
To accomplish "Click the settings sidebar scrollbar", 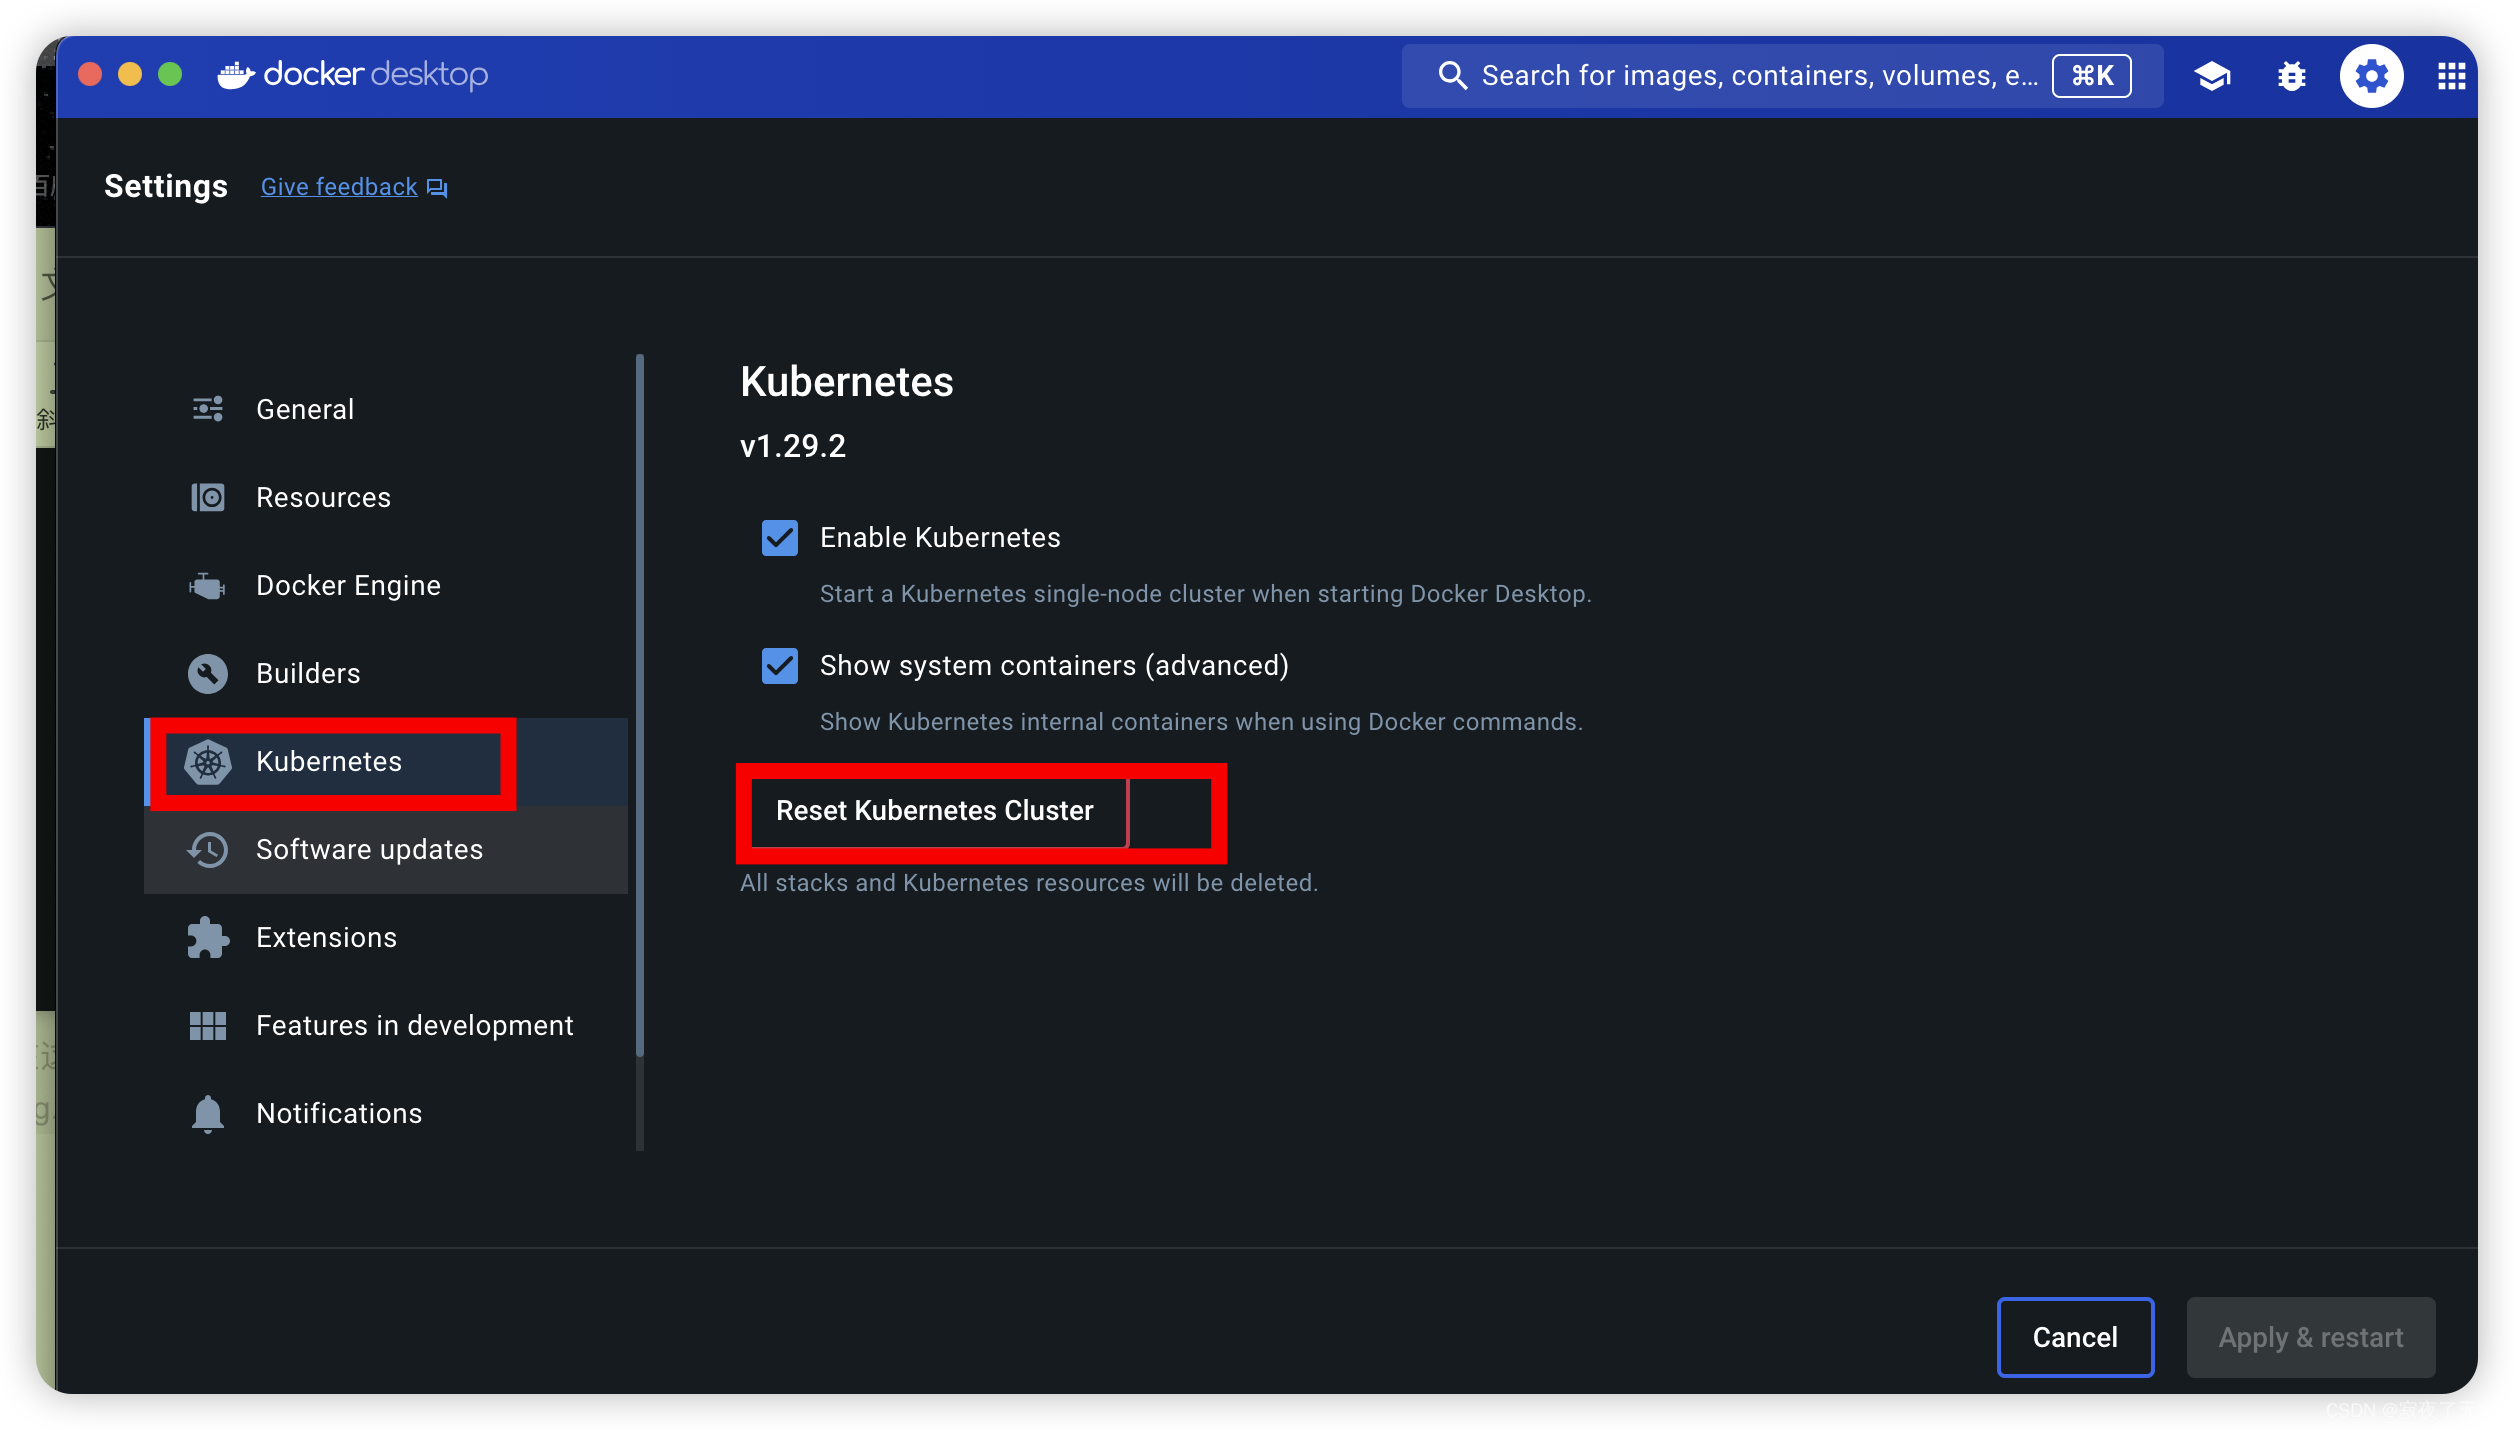I will [640, 705].
